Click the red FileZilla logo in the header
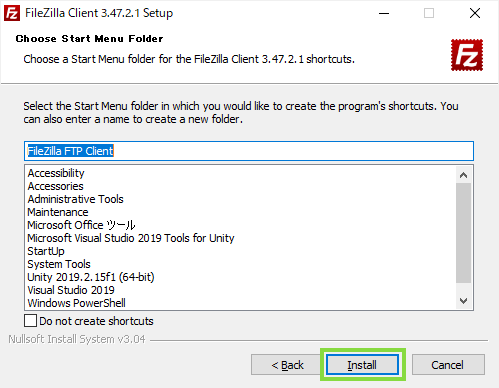 [x=467, y=55]
